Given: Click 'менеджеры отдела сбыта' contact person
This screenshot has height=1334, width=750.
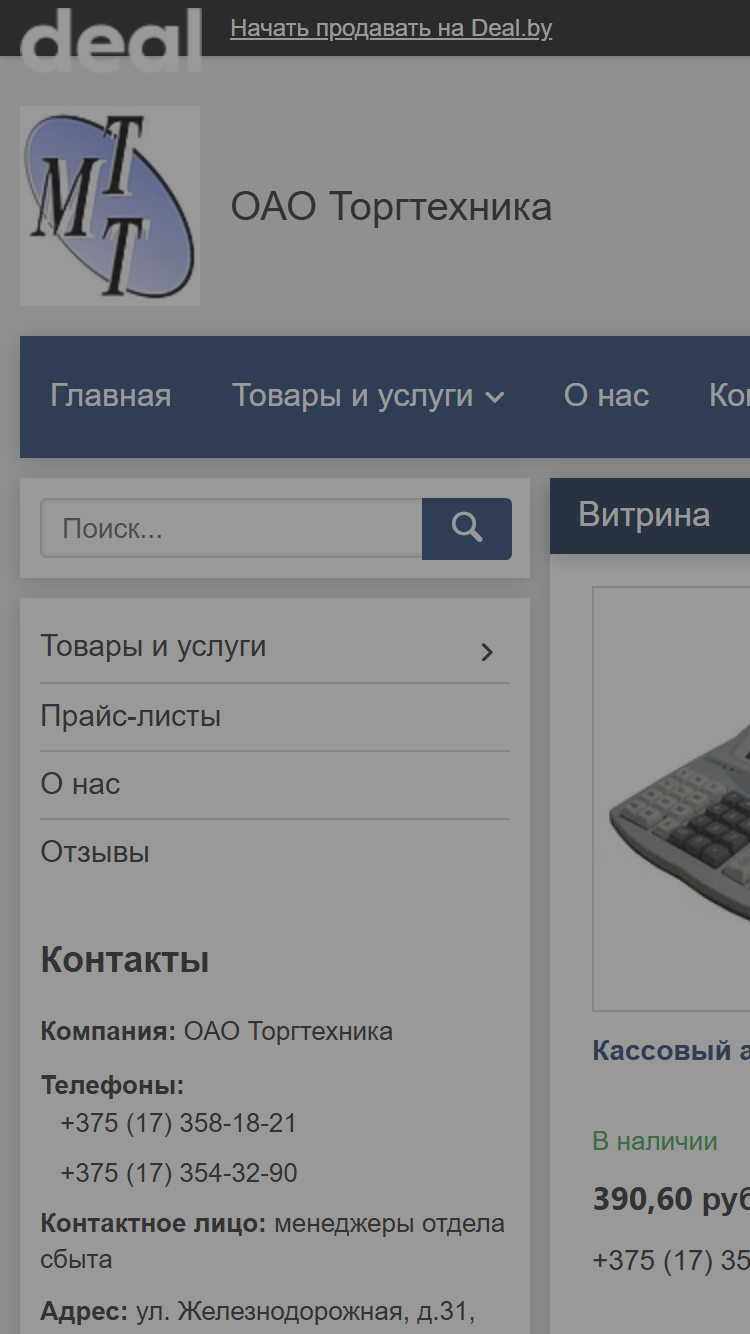Looking at the screenshot, I should point(272,1241).
